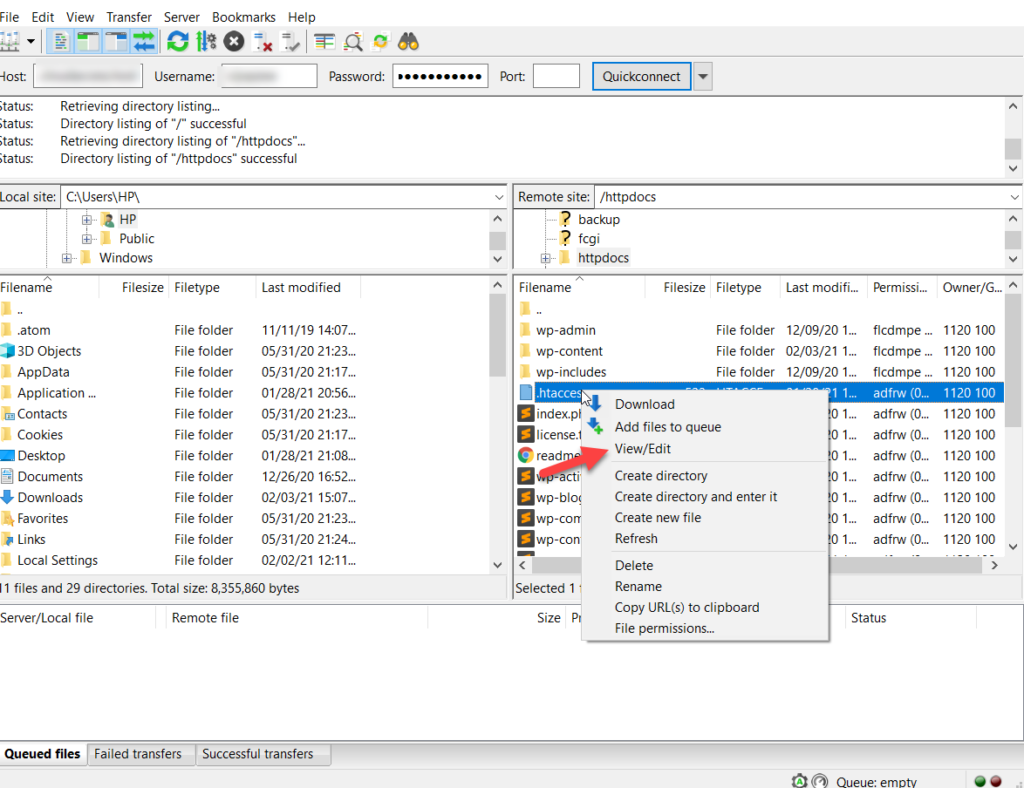The image size is (1024, 788).
Task: Toggle remote directory tree display
Action: click(116, 42)
